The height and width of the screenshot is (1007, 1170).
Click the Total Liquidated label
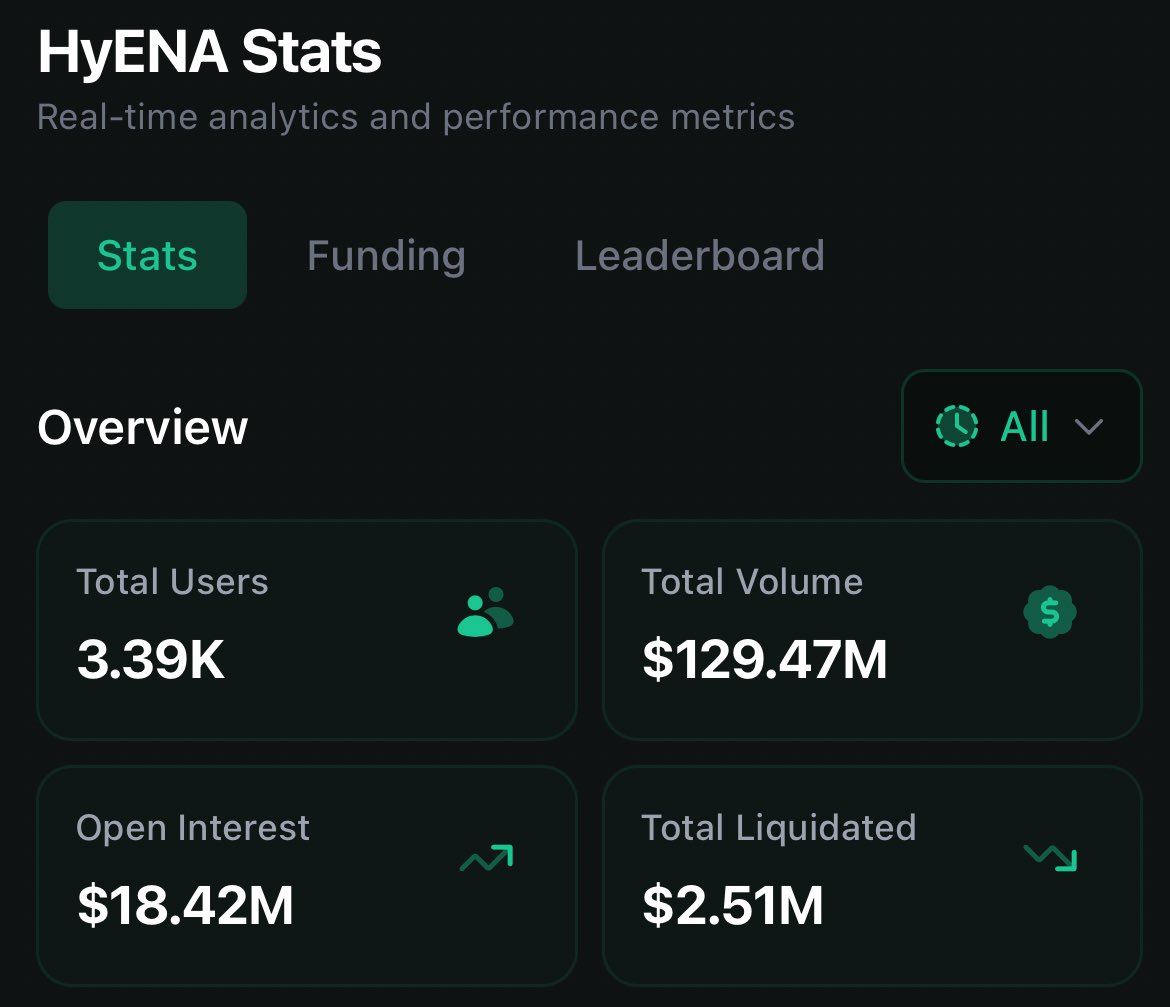779,828
